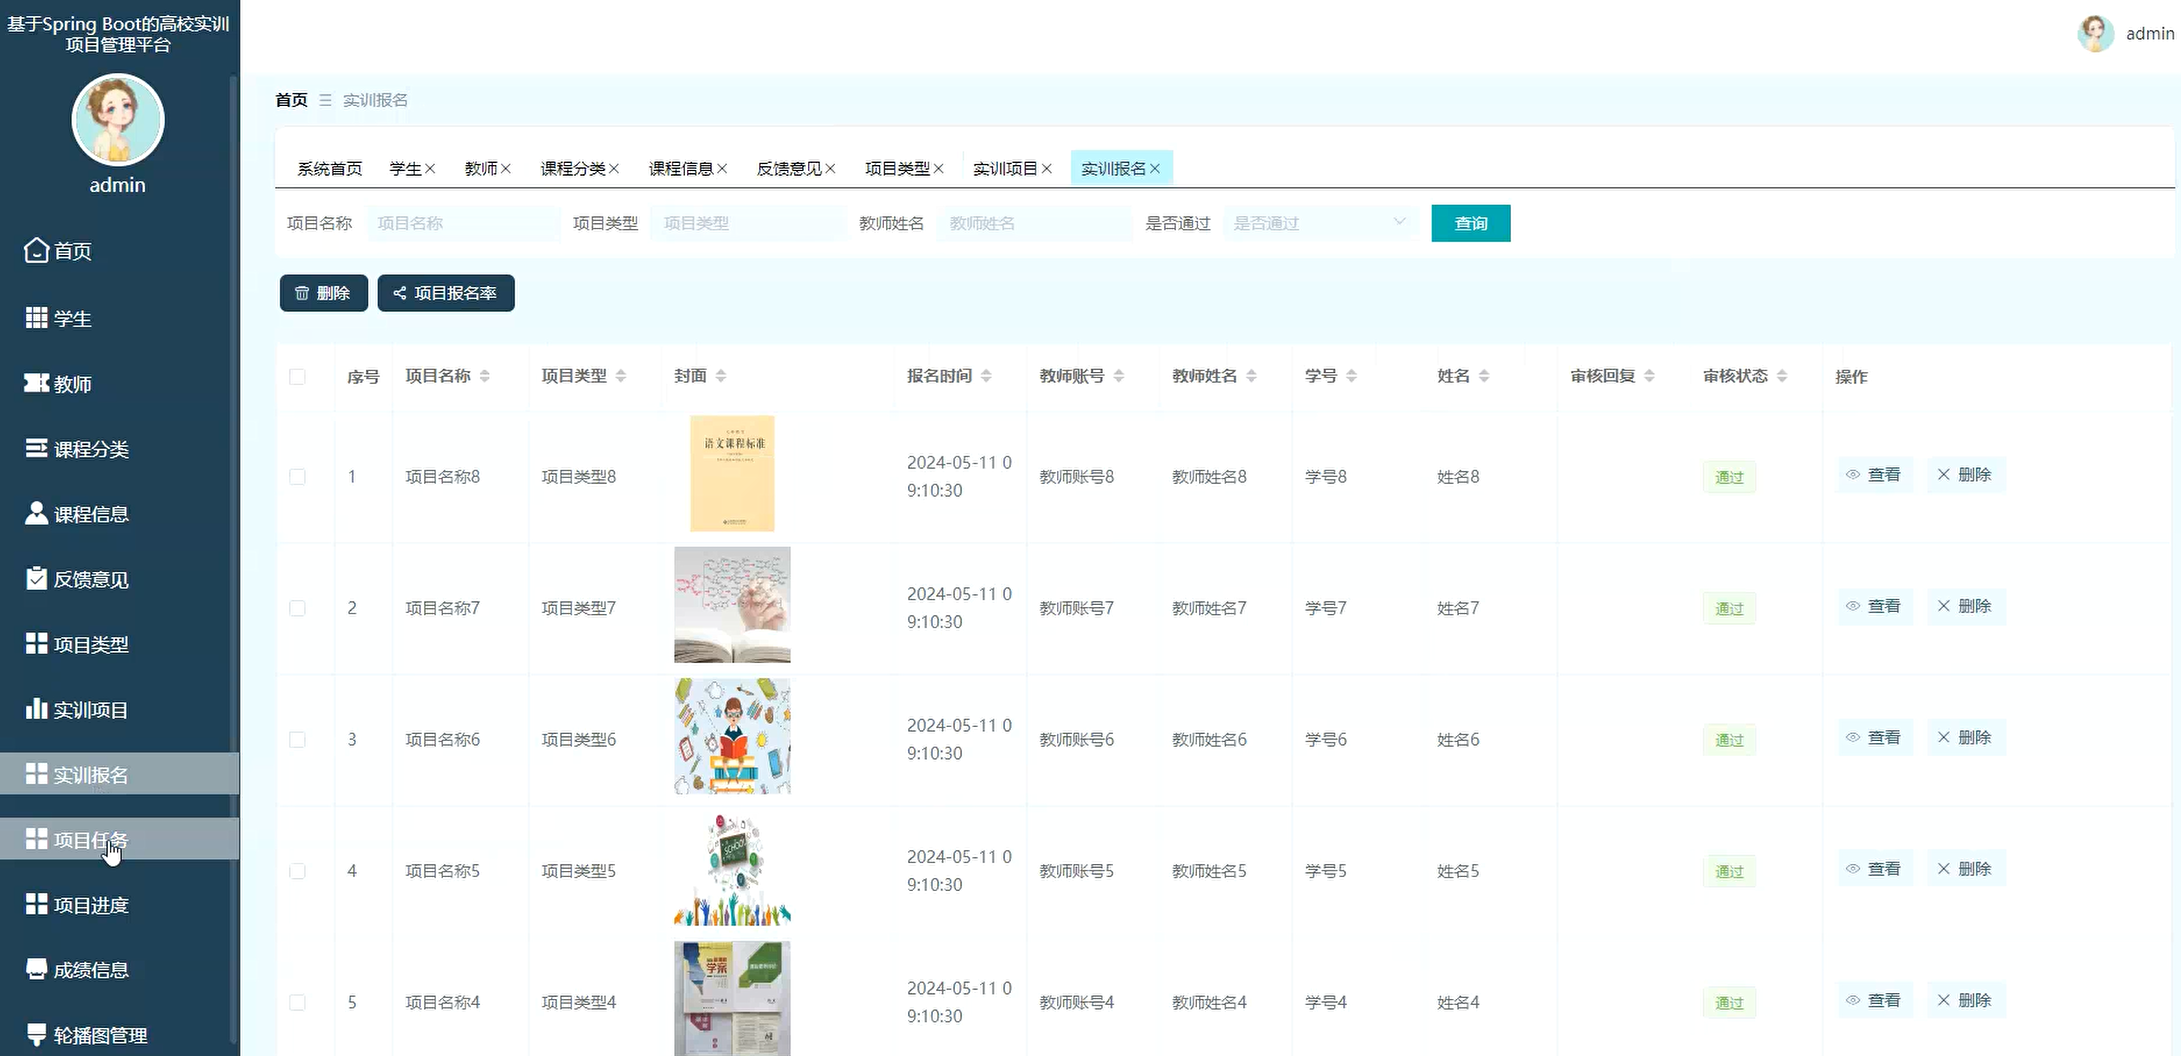
Task: Click the 首页 breadcrumb link
Action: (x=291, y=100)
